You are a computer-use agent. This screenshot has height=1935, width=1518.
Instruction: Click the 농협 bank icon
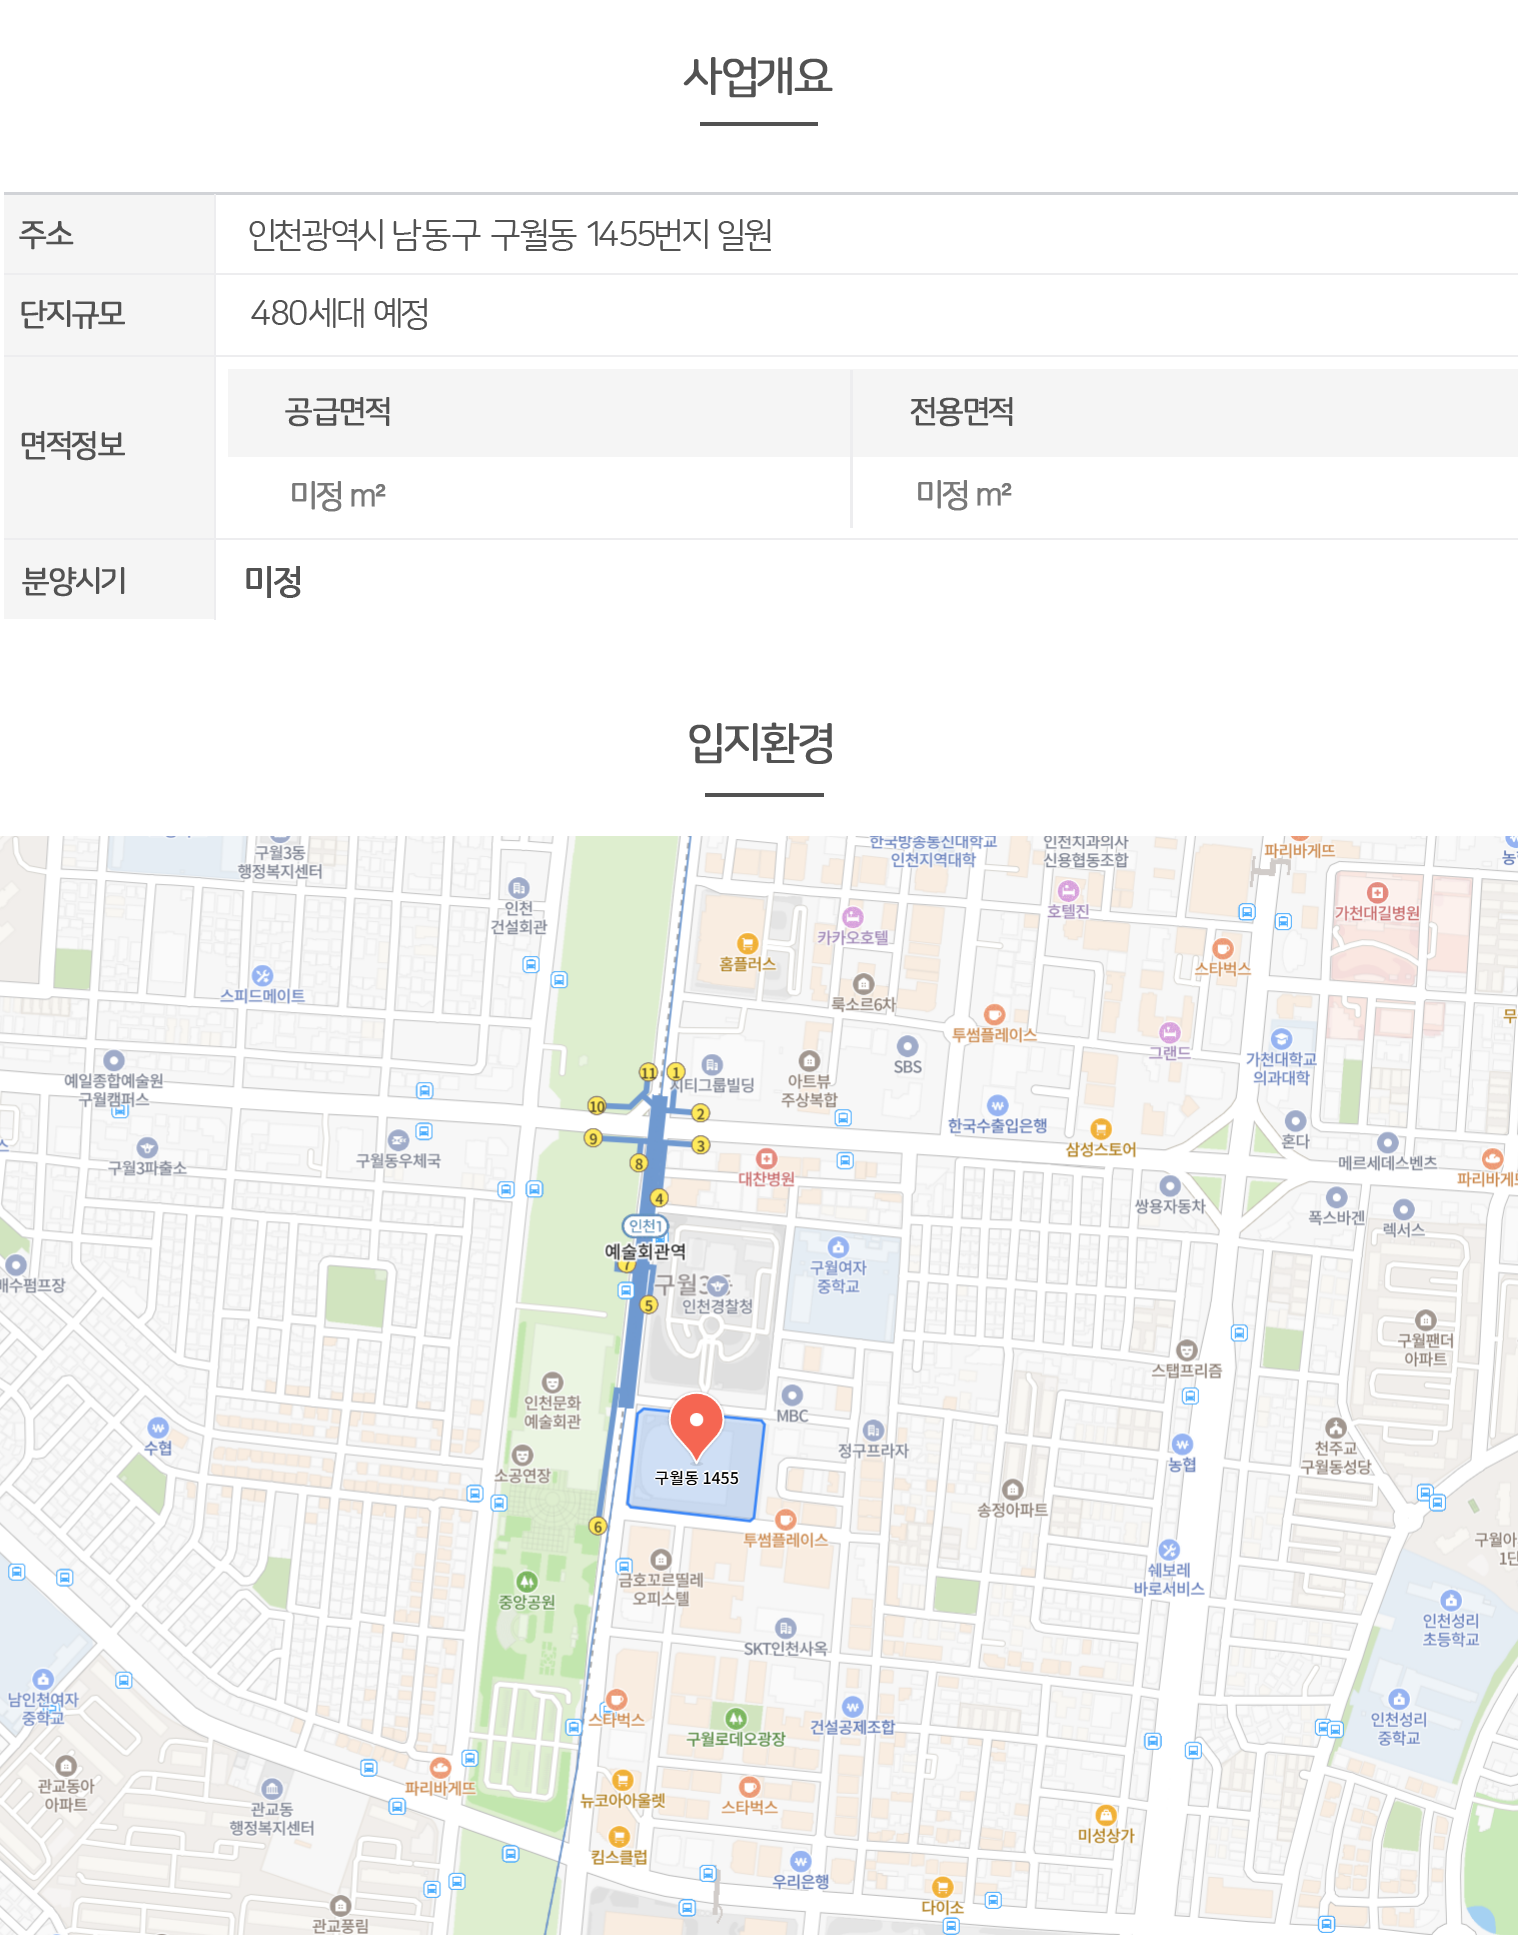[x=1182, y=1444]
